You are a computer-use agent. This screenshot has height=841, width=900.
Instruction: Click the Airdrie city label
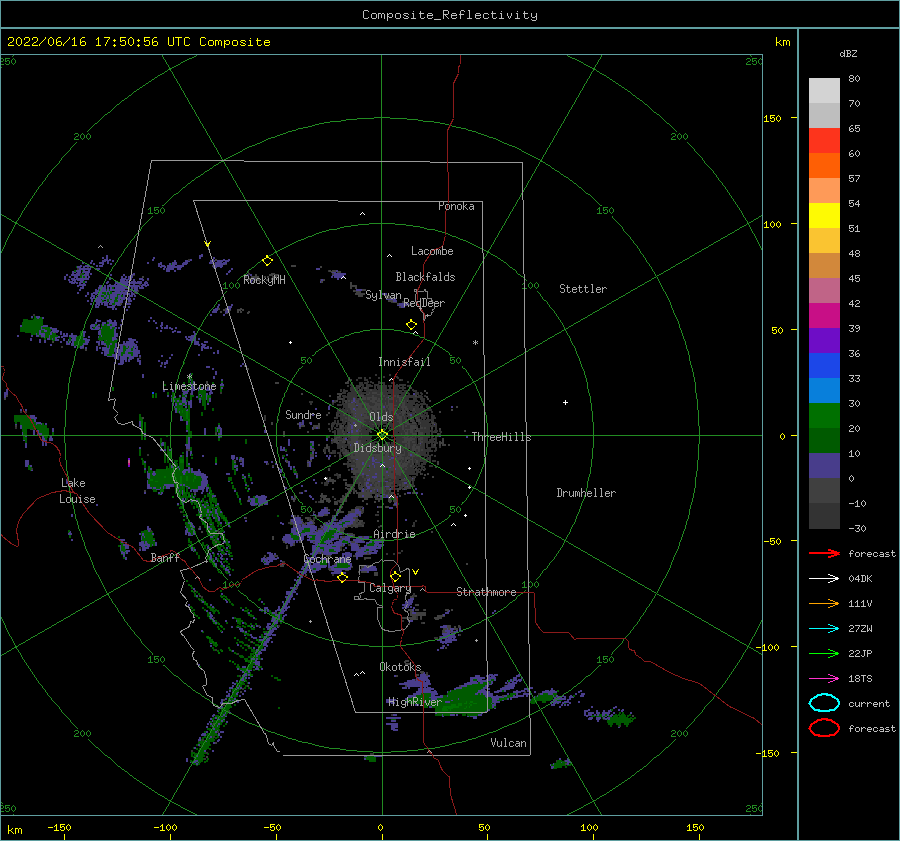pyautogui.click(x=394, y=534)
